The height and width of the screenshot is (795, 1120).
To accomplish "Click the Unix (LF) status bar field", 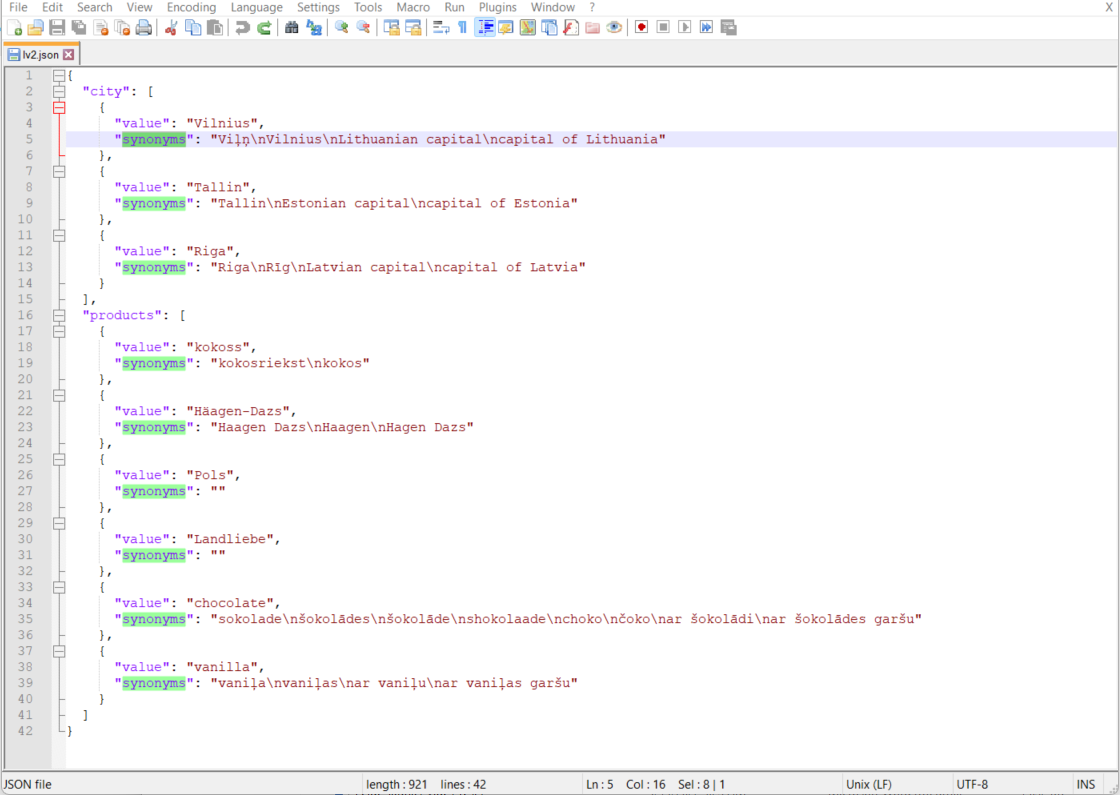I will click(868, 784).
